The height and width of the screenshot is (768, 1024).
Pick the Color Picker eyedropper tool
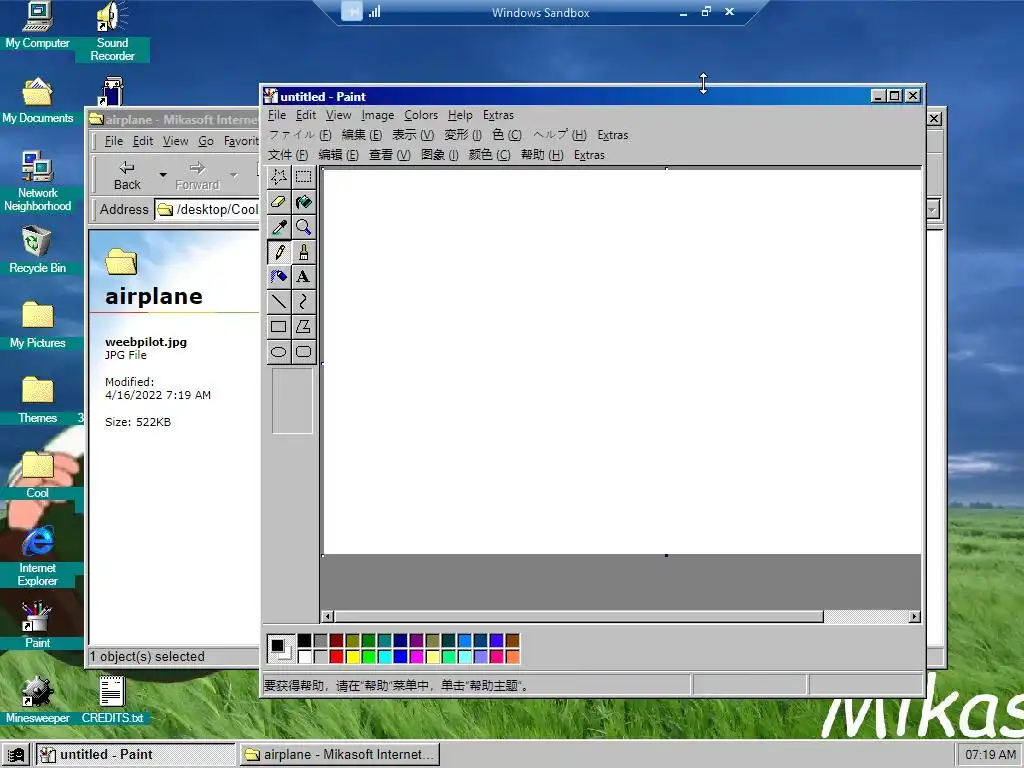pyautogui.click(x=279, y=227)
